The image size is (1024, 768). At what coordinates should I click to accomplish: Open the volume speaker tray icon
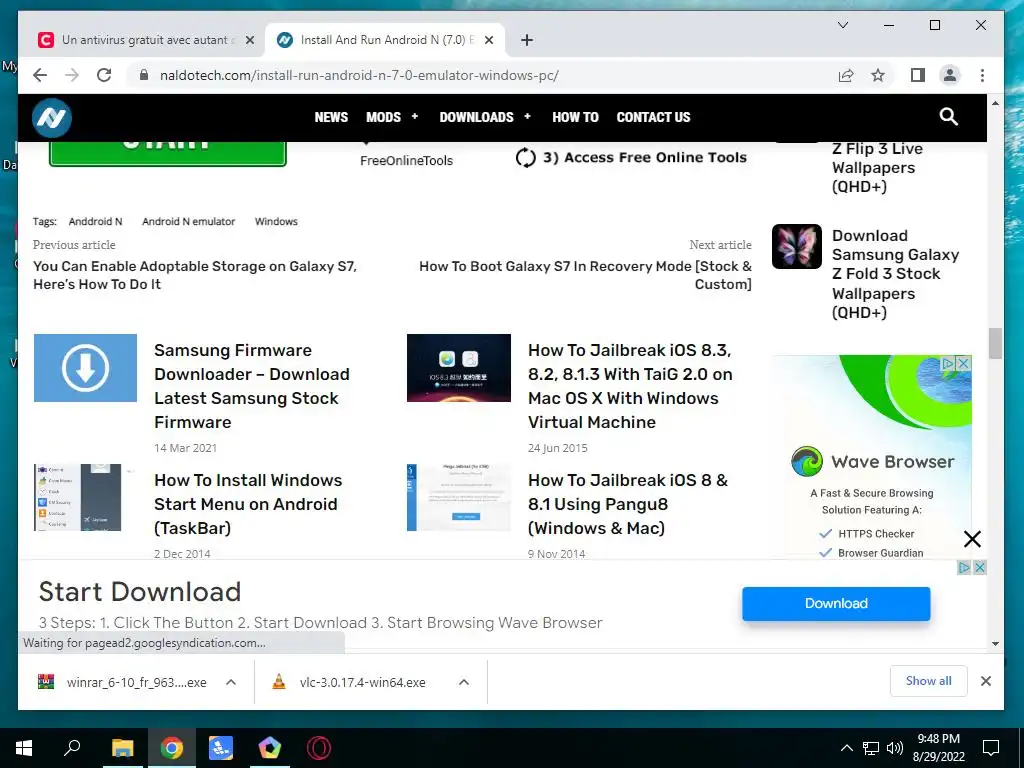point(895,748)
